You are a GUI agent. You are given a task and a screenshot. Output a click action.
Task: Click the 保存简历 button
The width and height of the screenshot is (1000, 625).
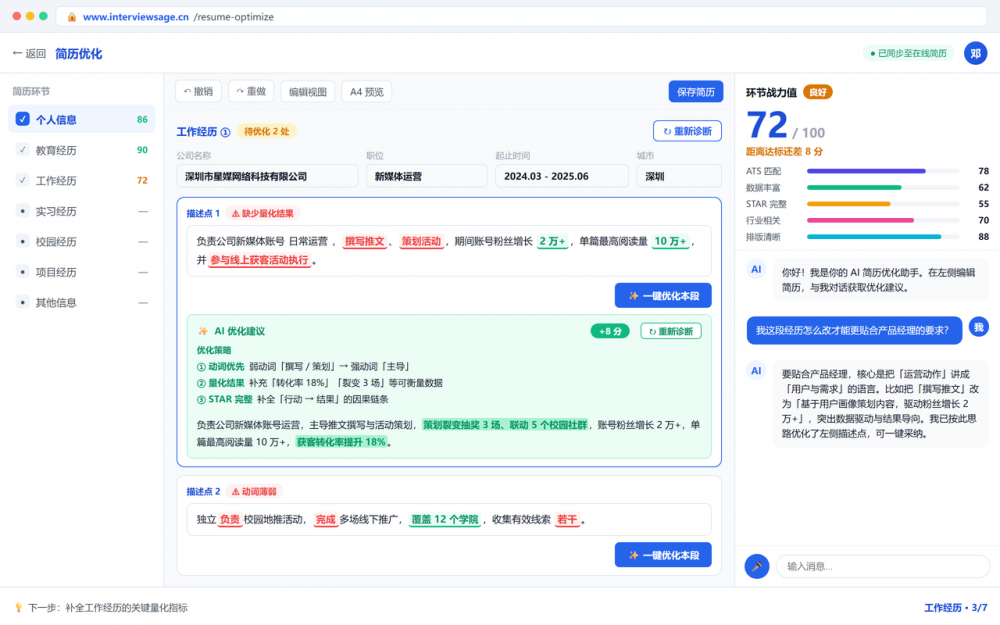696,92
